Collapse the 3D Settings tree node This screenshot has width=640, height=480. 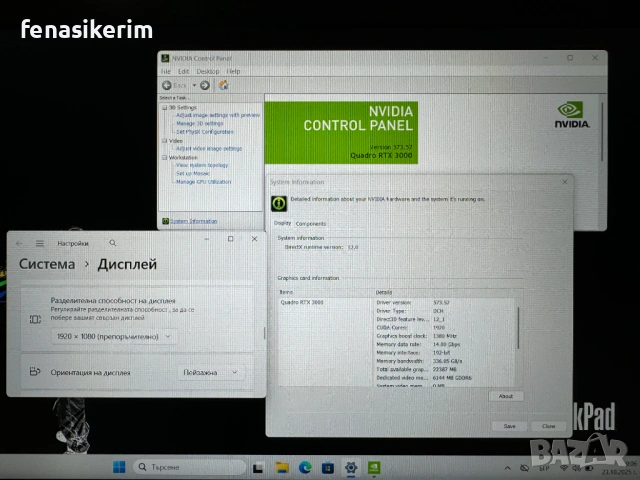pos(164,107)
